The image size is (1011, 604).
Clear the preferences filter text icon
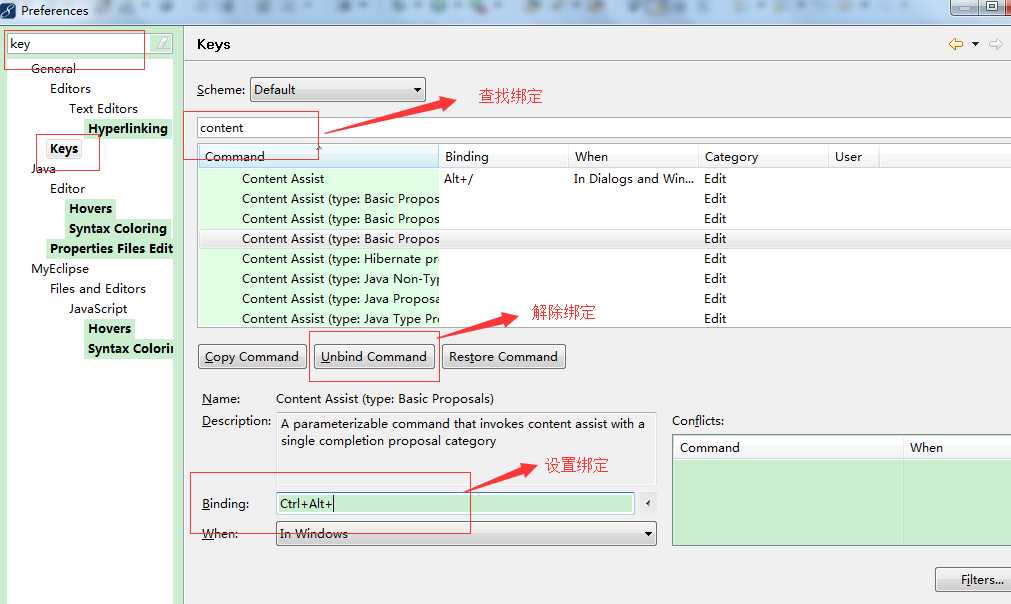coord(162,43)
